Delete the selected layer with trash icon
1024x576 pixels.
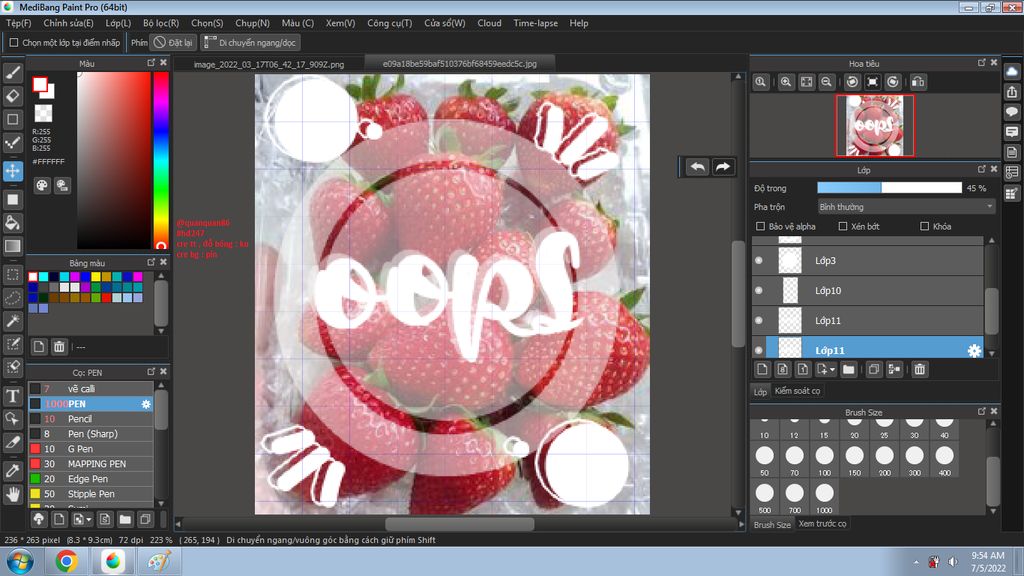coord(920,370)
